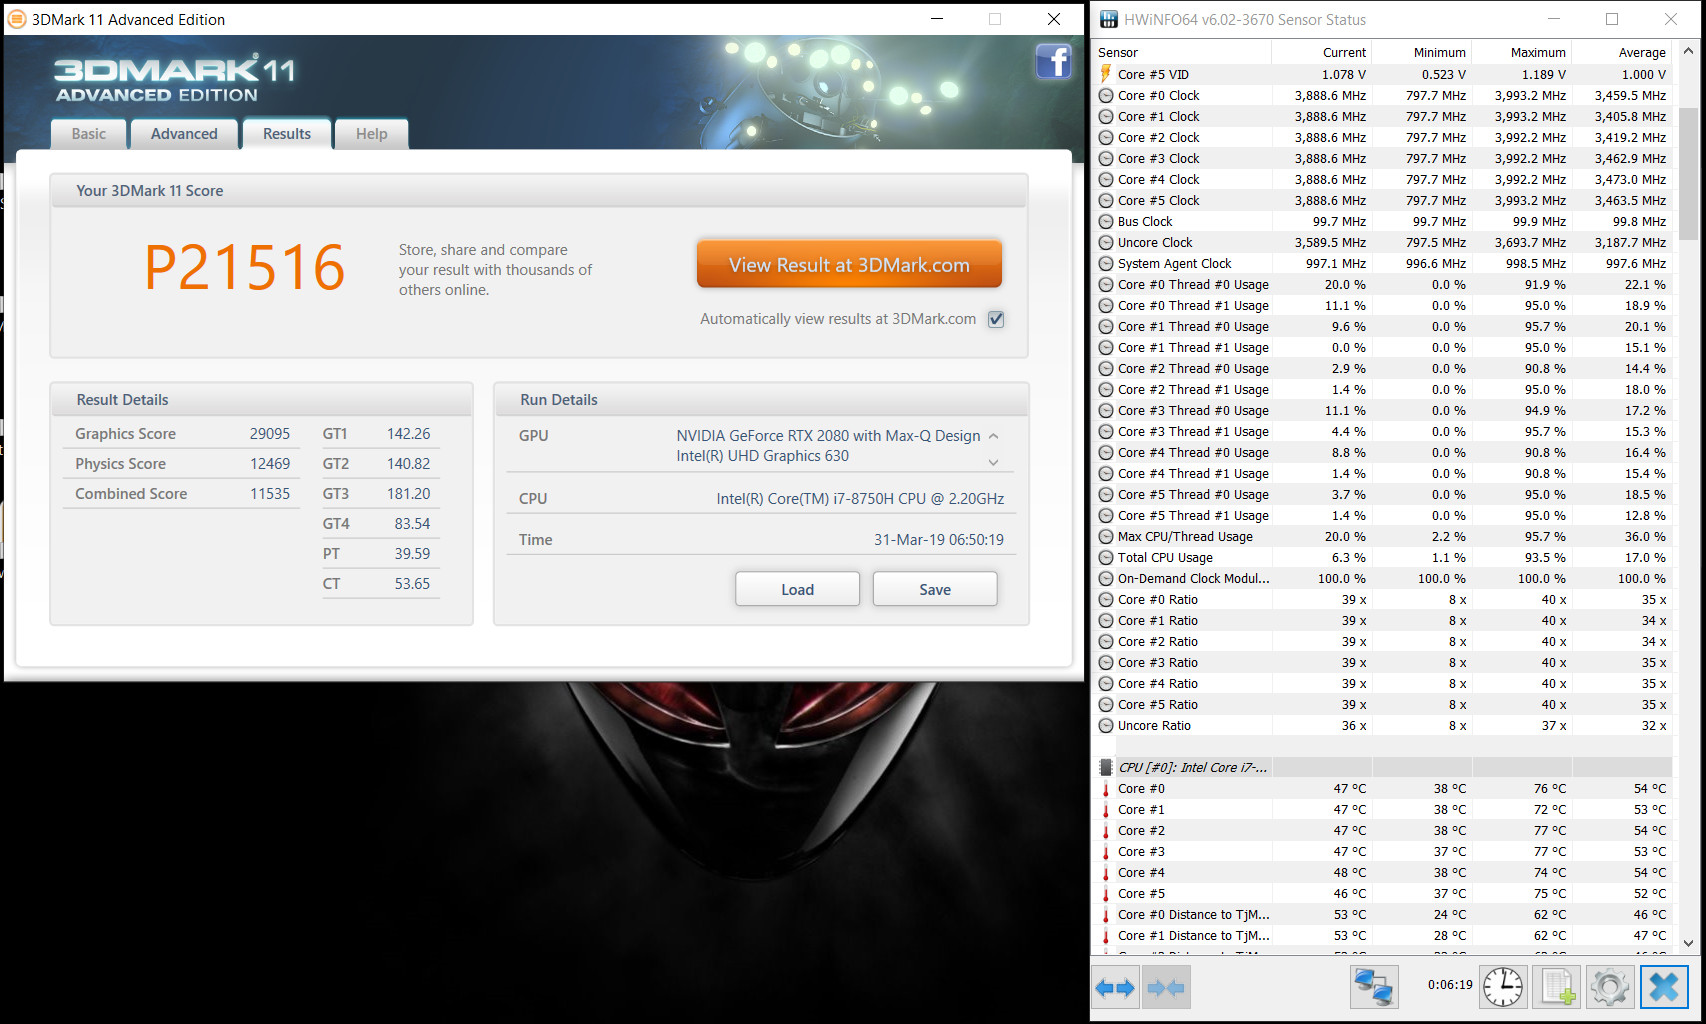Screen dimensions: 1706x1024
Task: Click the HWiNFO vertical scrollbar thumb
Action: 1688,174
